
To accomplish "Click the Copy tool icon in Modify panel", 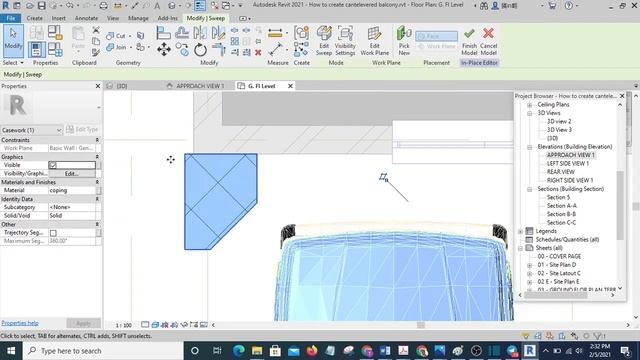I will (182, 50).
